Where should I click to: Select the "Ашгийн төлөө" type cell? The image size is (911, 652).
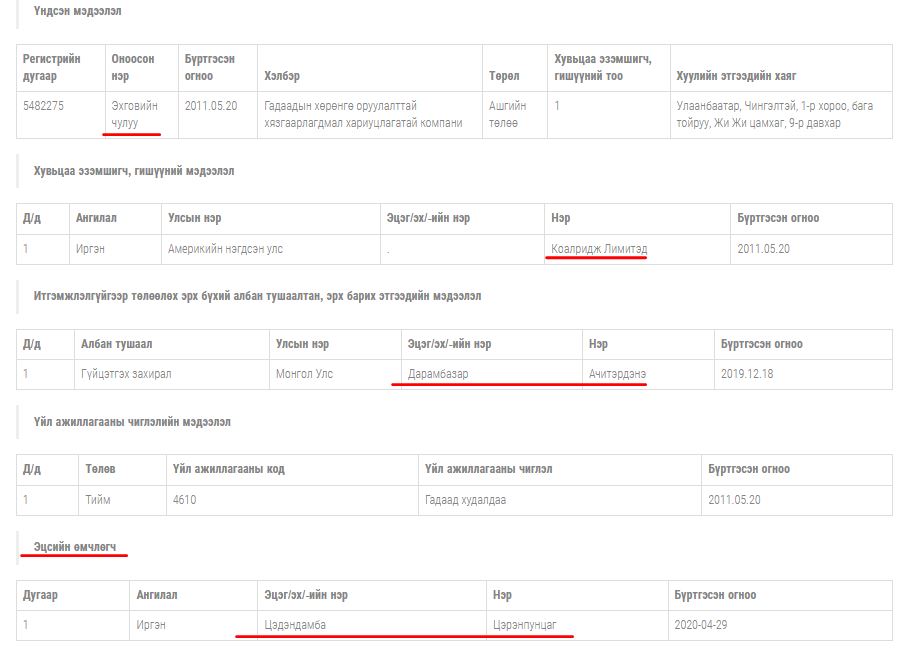pos(507,114)
